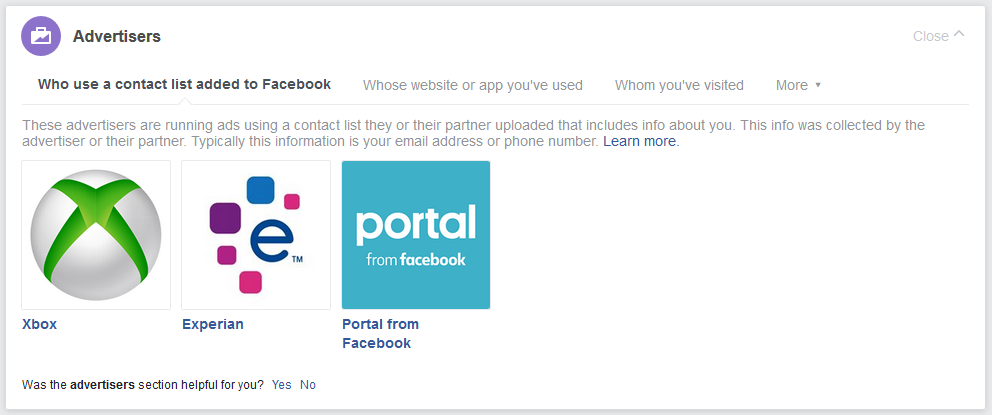Switch to Whose website or app you've used
The height and width of the screenshot is (415, 992).
coord(473,85)
